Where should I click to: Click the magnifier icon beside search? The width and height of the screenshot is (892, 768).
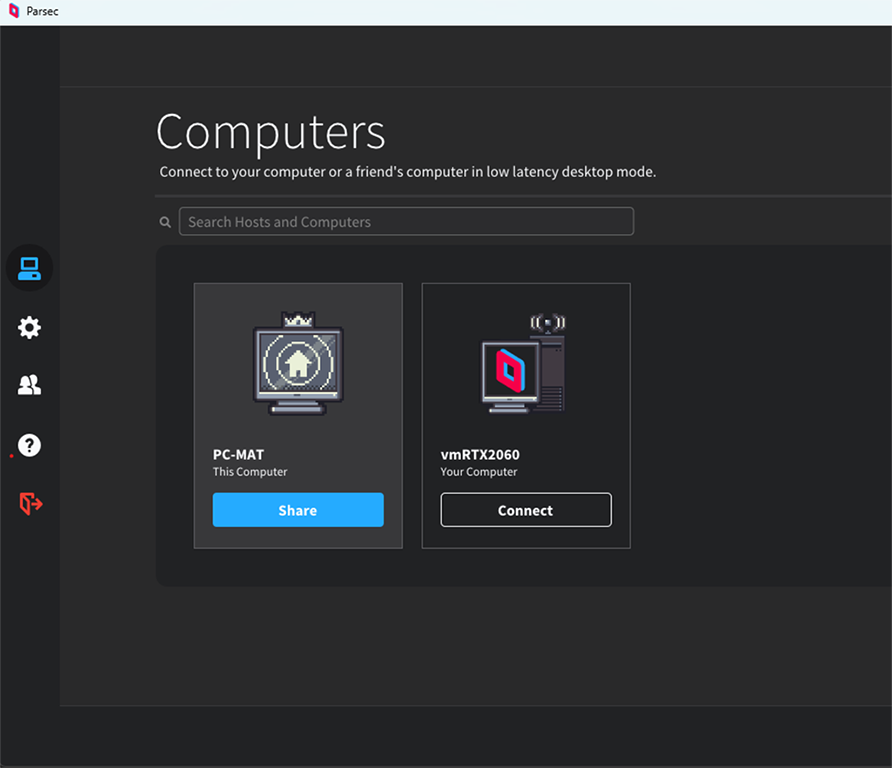tap(165, 222)
